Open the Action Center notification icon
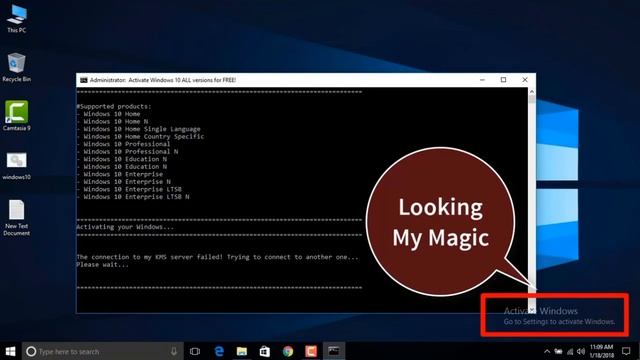 (626, 351)
